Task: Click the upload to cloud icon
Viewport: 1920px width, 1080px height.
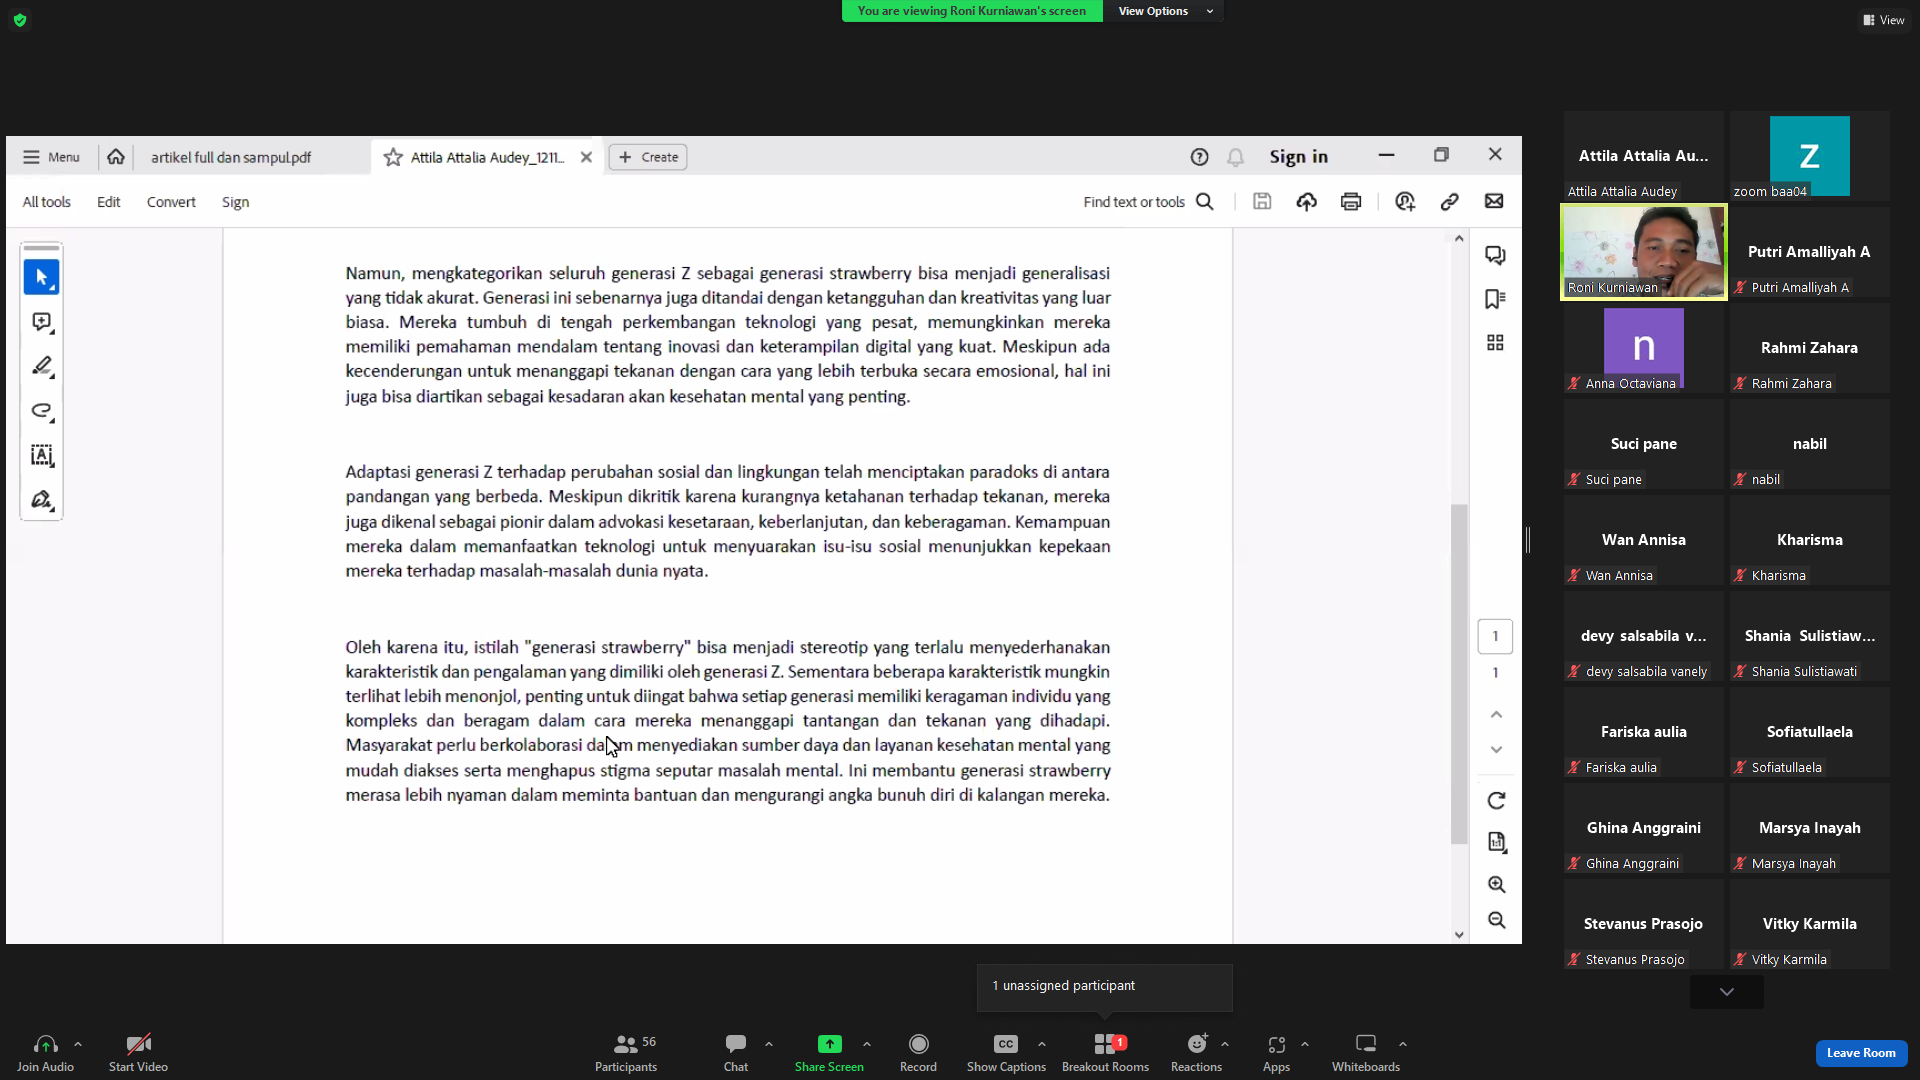Action: pos(1306,202)
